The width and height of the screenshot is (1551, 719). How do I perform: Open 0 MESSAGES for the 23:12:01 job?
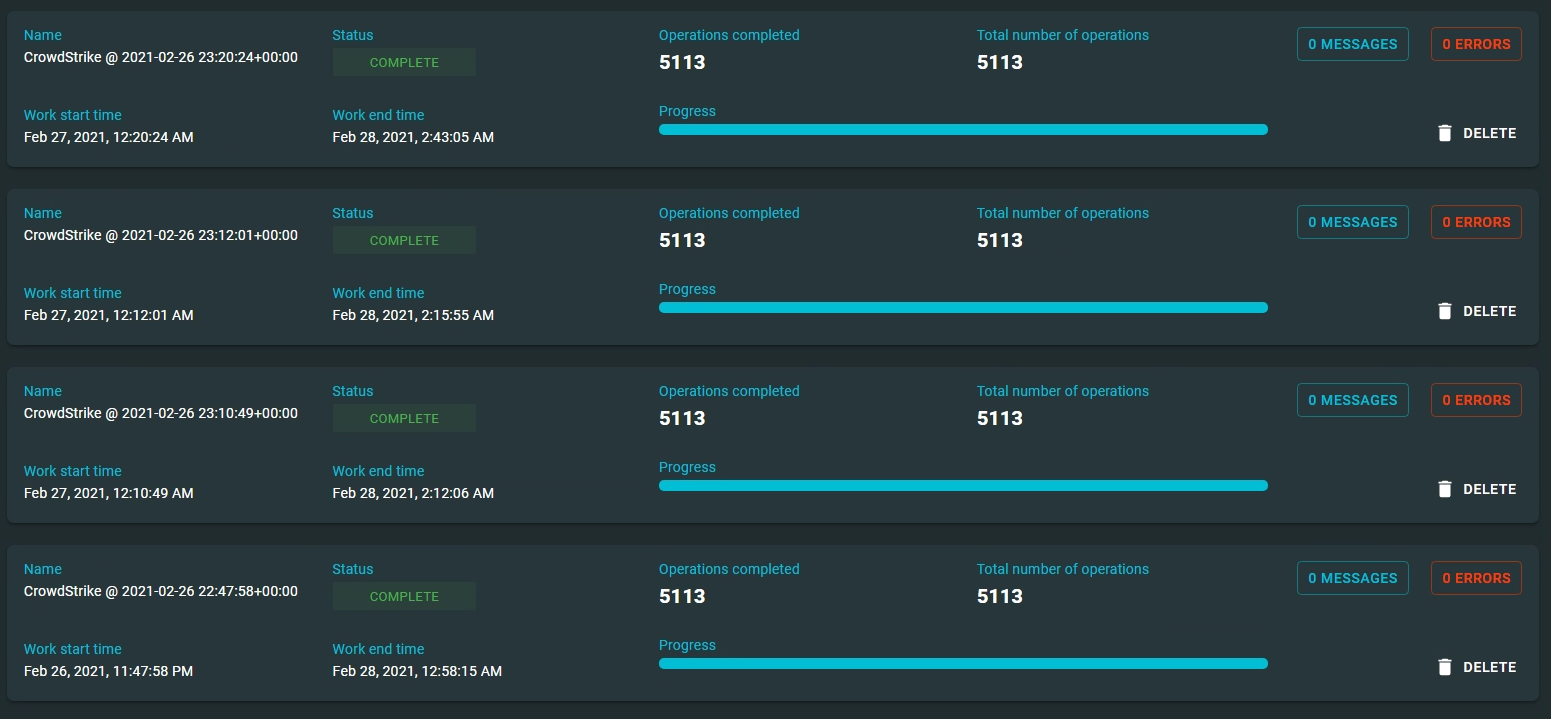click(1352, 221)
